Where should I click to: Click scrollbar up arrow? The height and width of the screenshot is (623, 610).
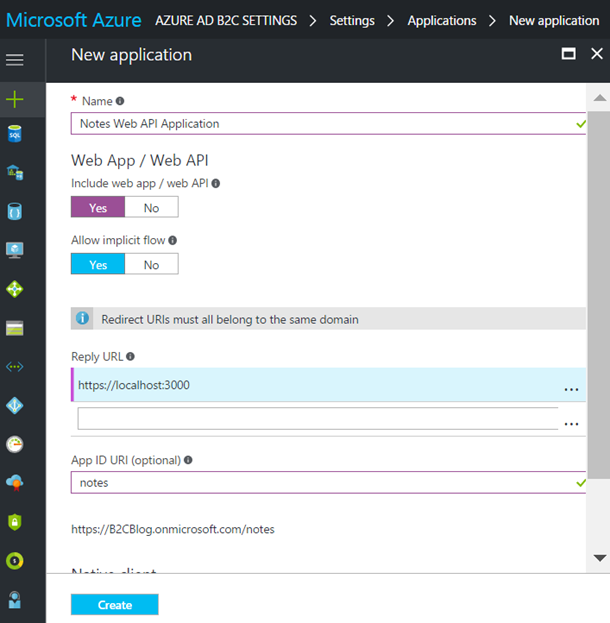click(599, 98)
